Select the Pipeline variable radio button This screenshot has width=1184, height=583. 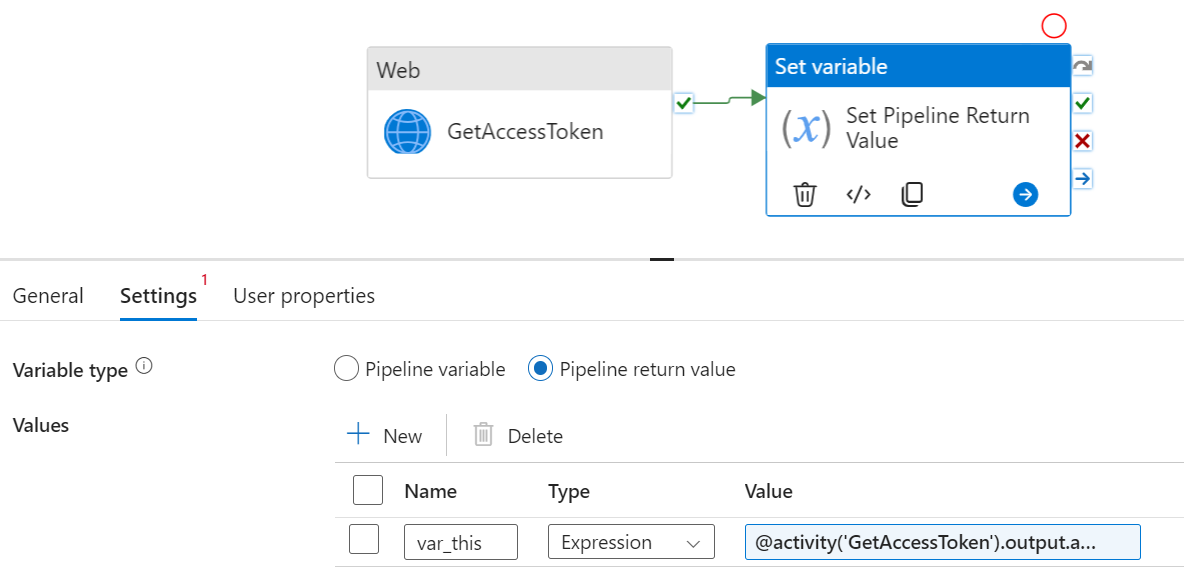[345, 368]
